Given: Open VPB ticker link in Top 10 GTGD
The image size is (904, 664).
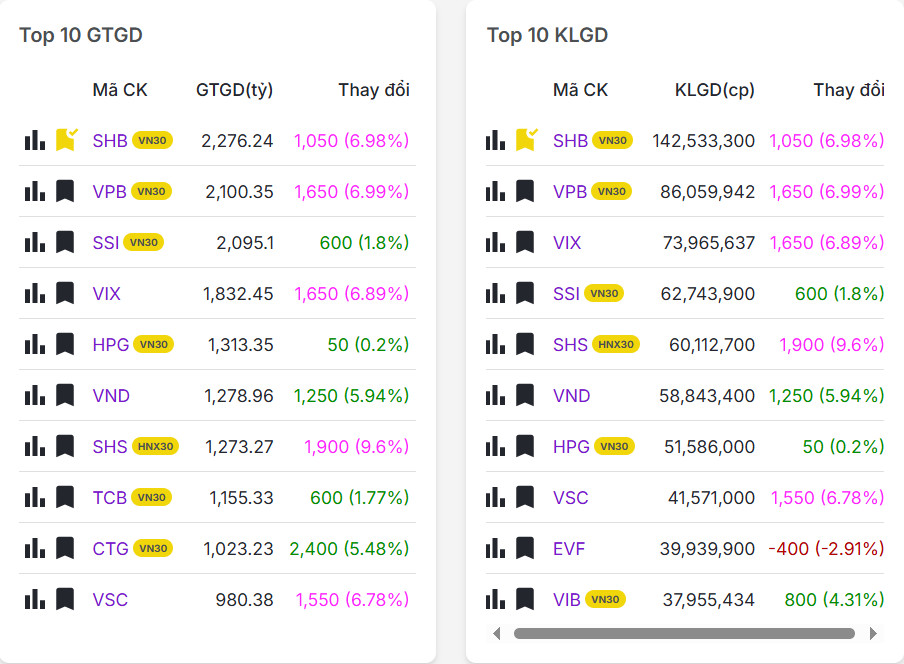Looking at the screenshot, I should tap(110, 191).
